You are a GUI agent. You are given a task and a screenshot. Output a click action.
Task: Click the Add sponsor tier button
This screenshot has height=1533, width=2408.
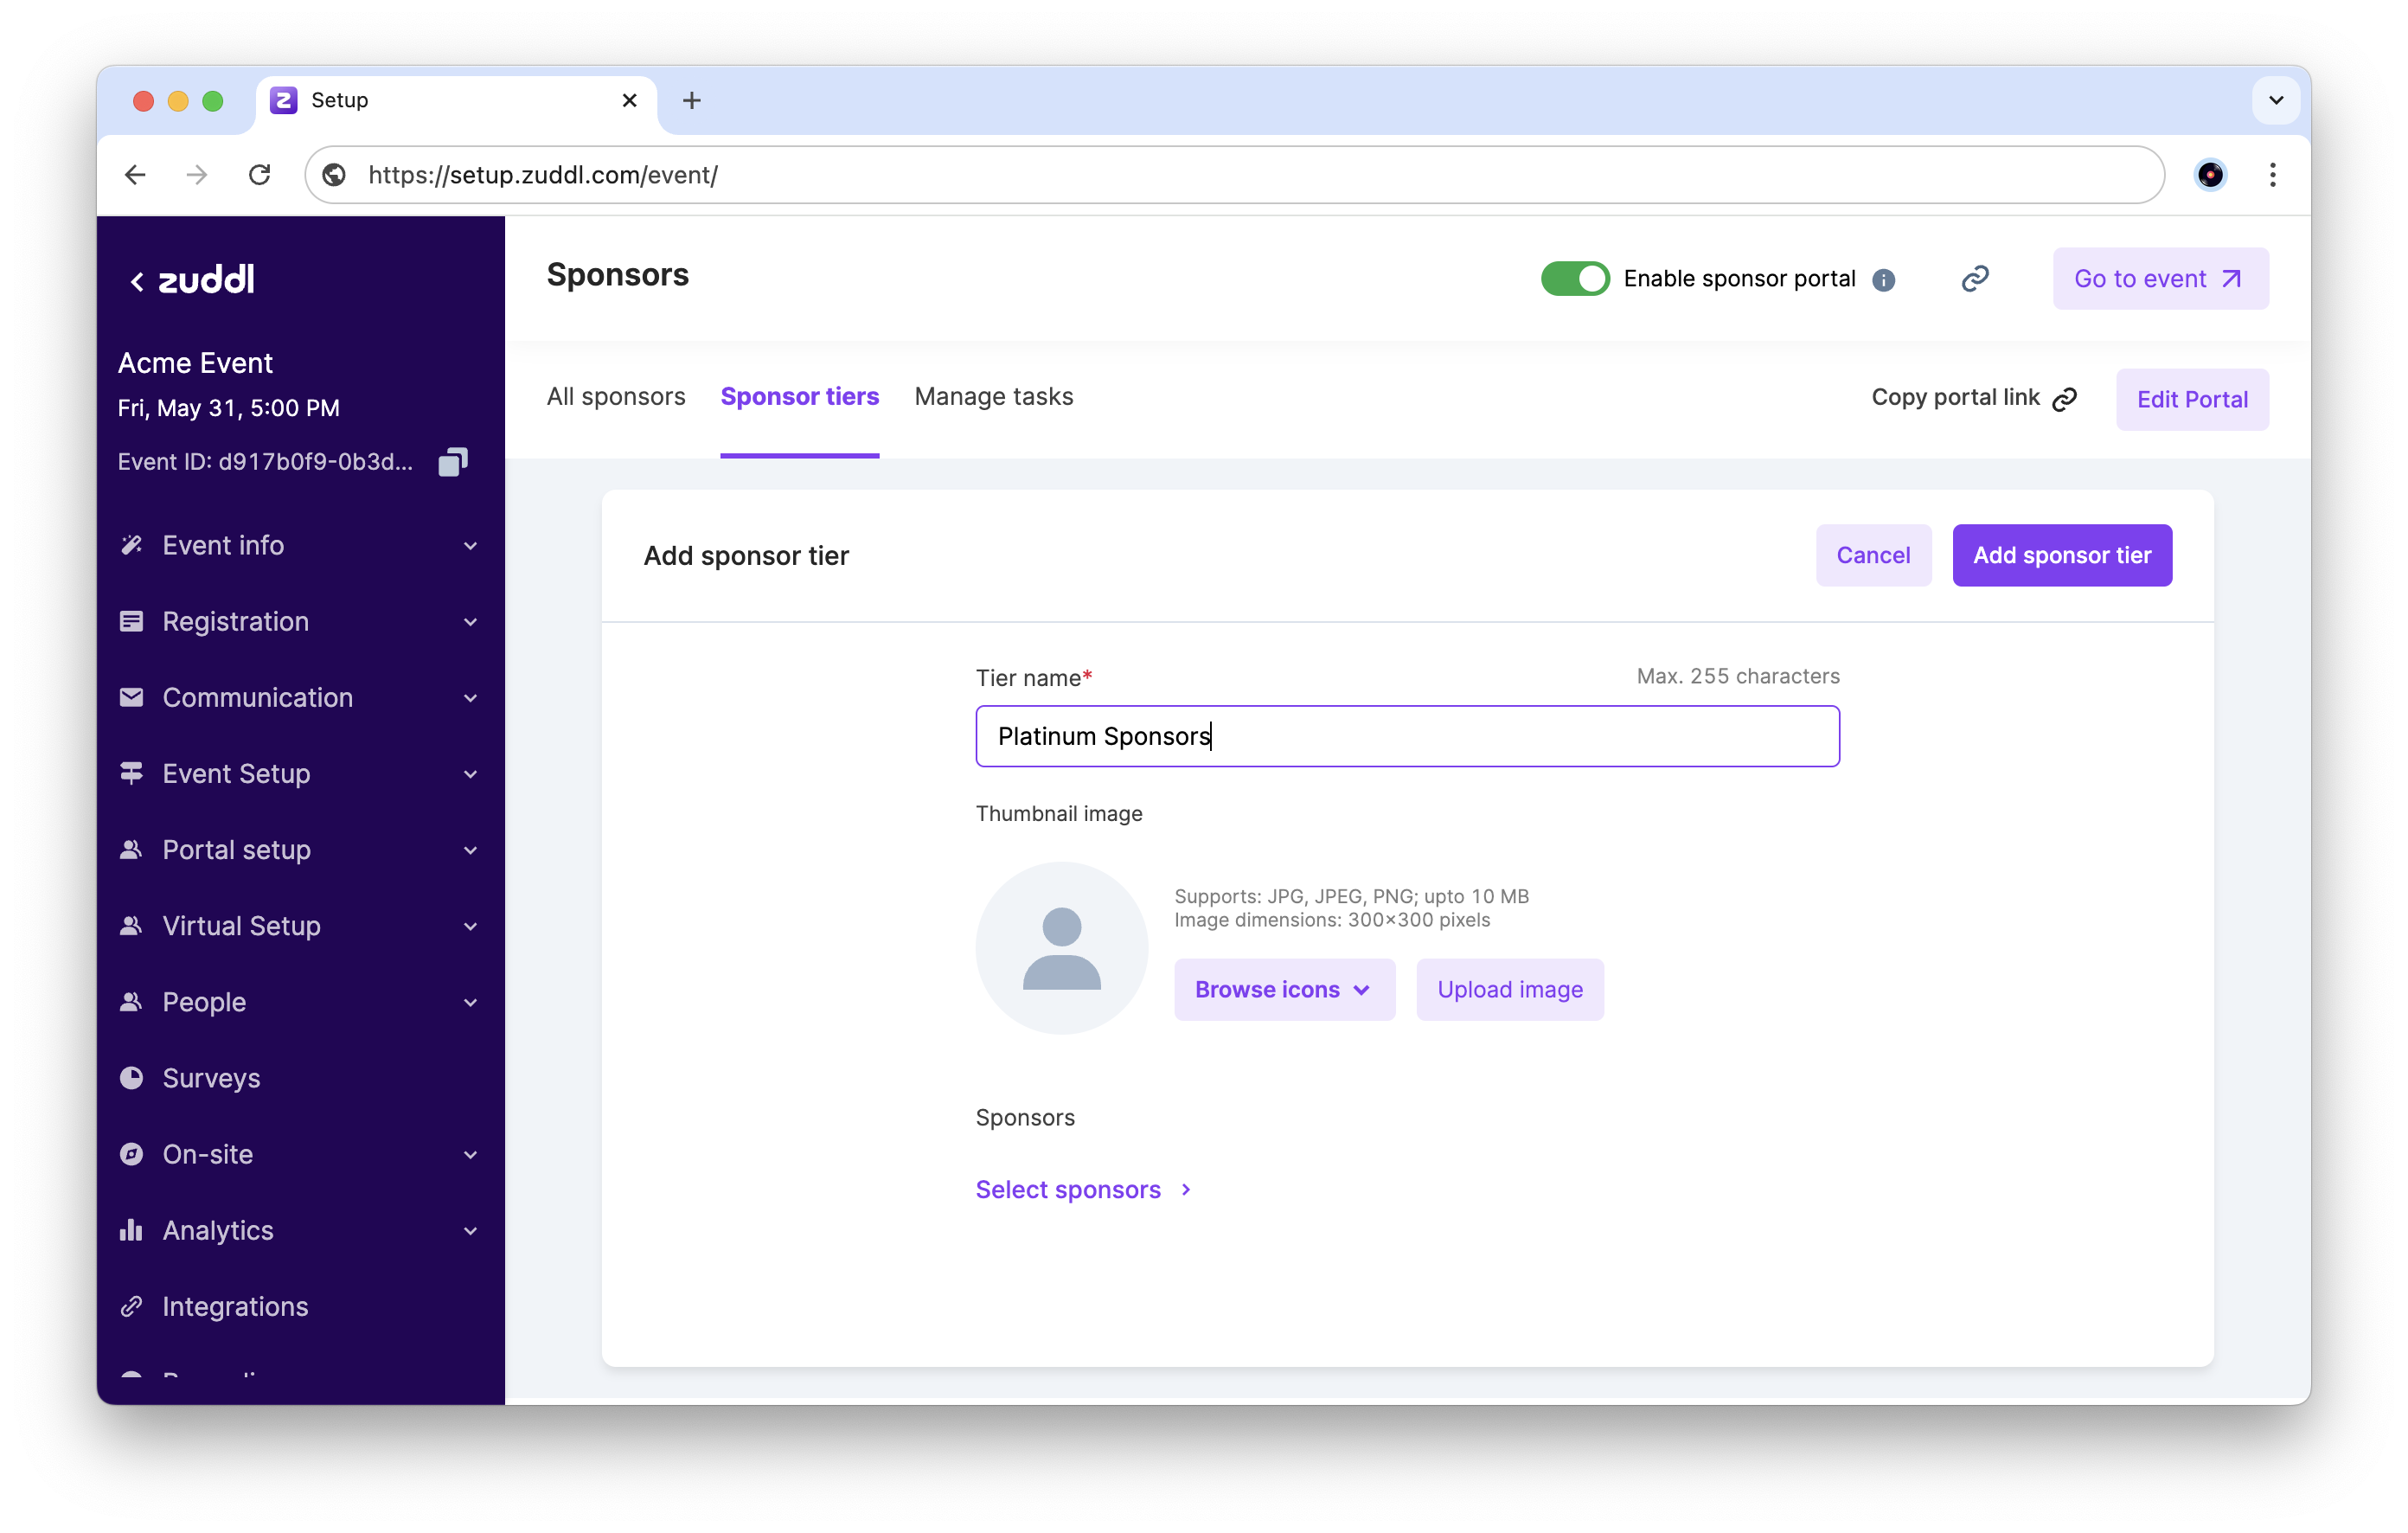pos(2061,555)
